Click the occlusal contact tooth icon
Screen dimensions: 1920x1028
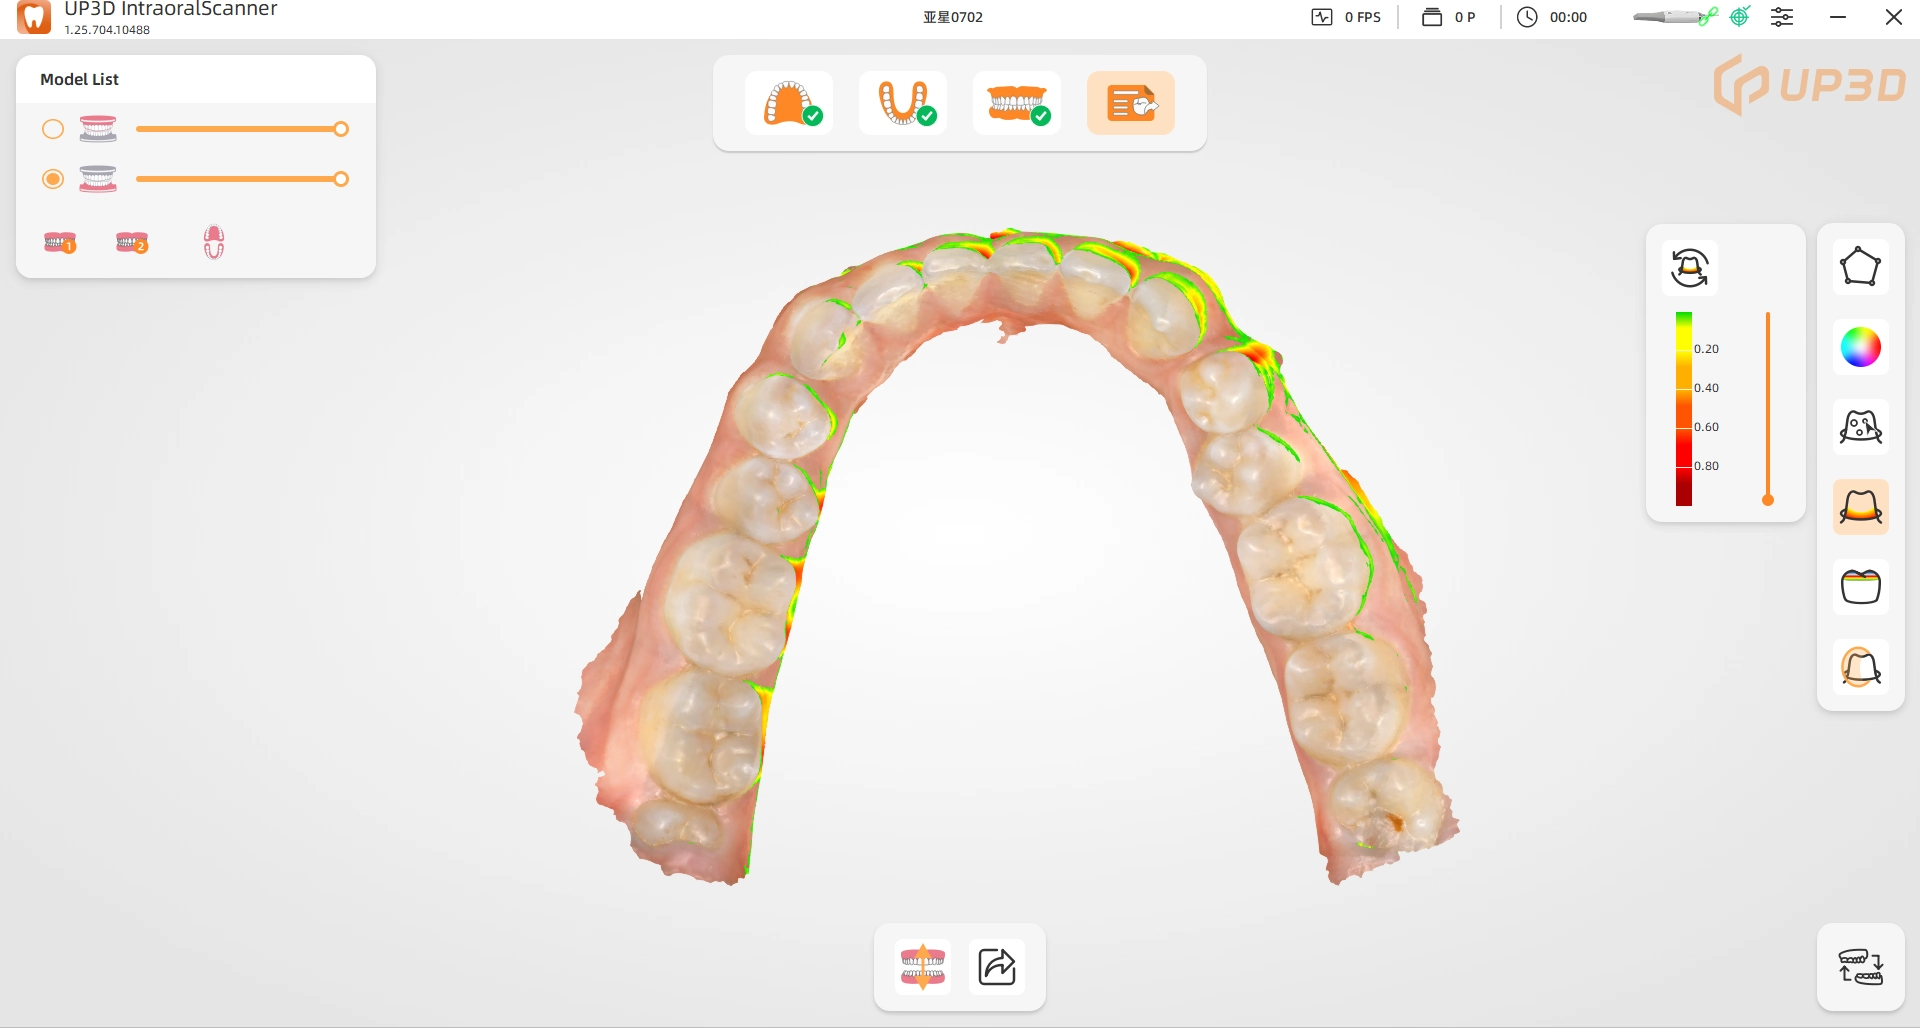[x=1860, y=587]
